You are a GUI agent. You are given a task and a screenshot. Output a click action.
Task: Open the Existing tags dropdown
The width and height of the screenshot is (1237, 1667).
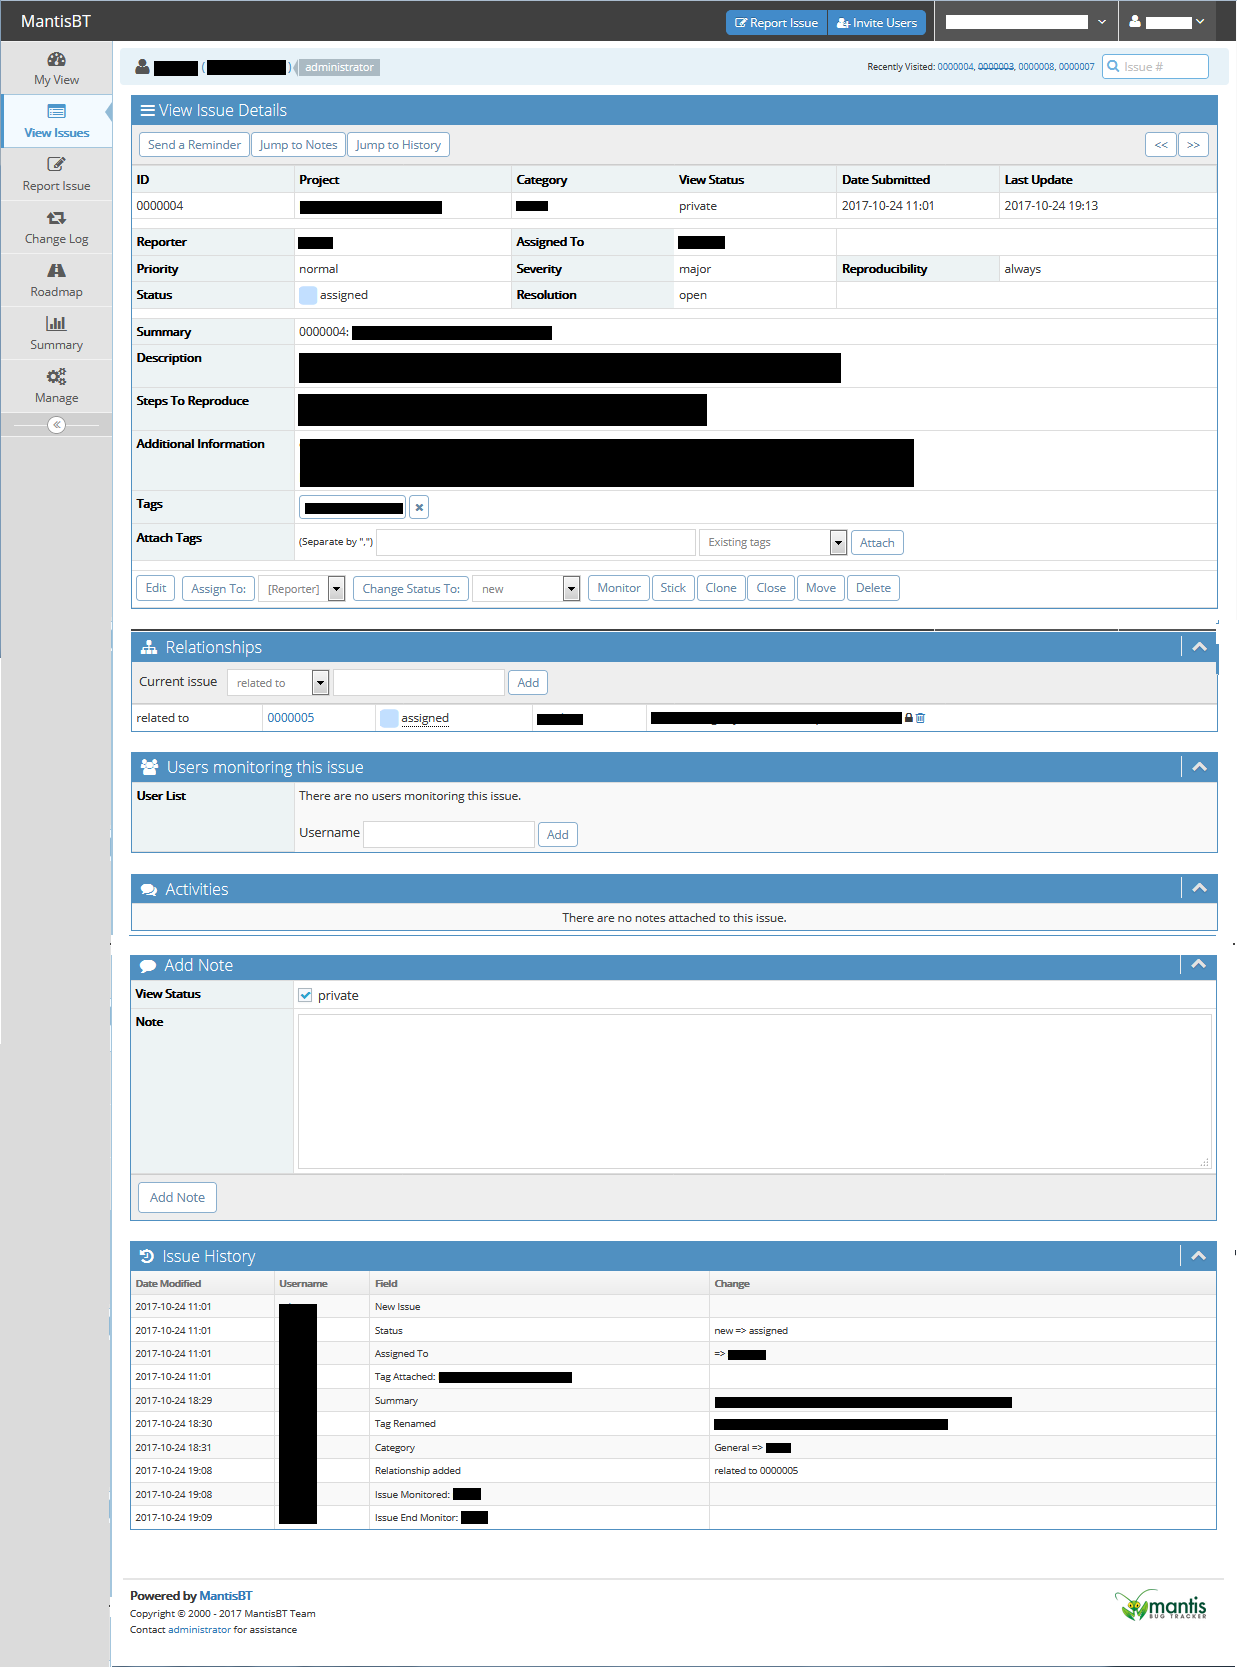pos(773,542)
